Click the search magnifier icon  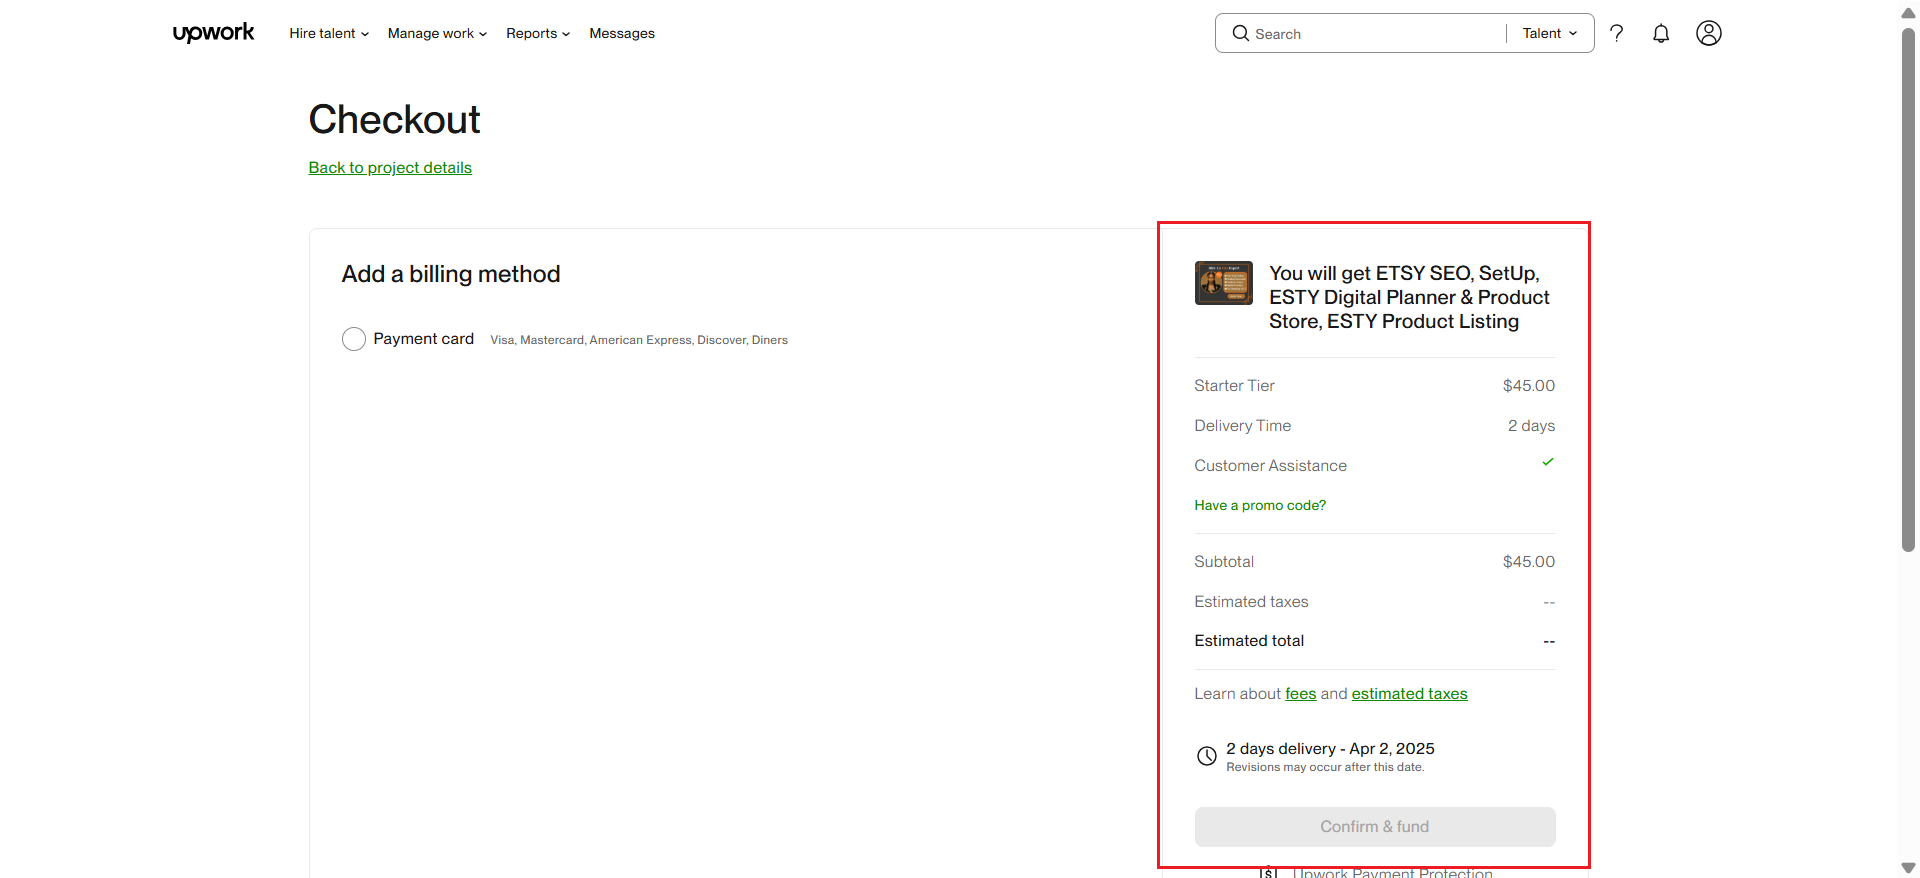tap(1241, 33)
